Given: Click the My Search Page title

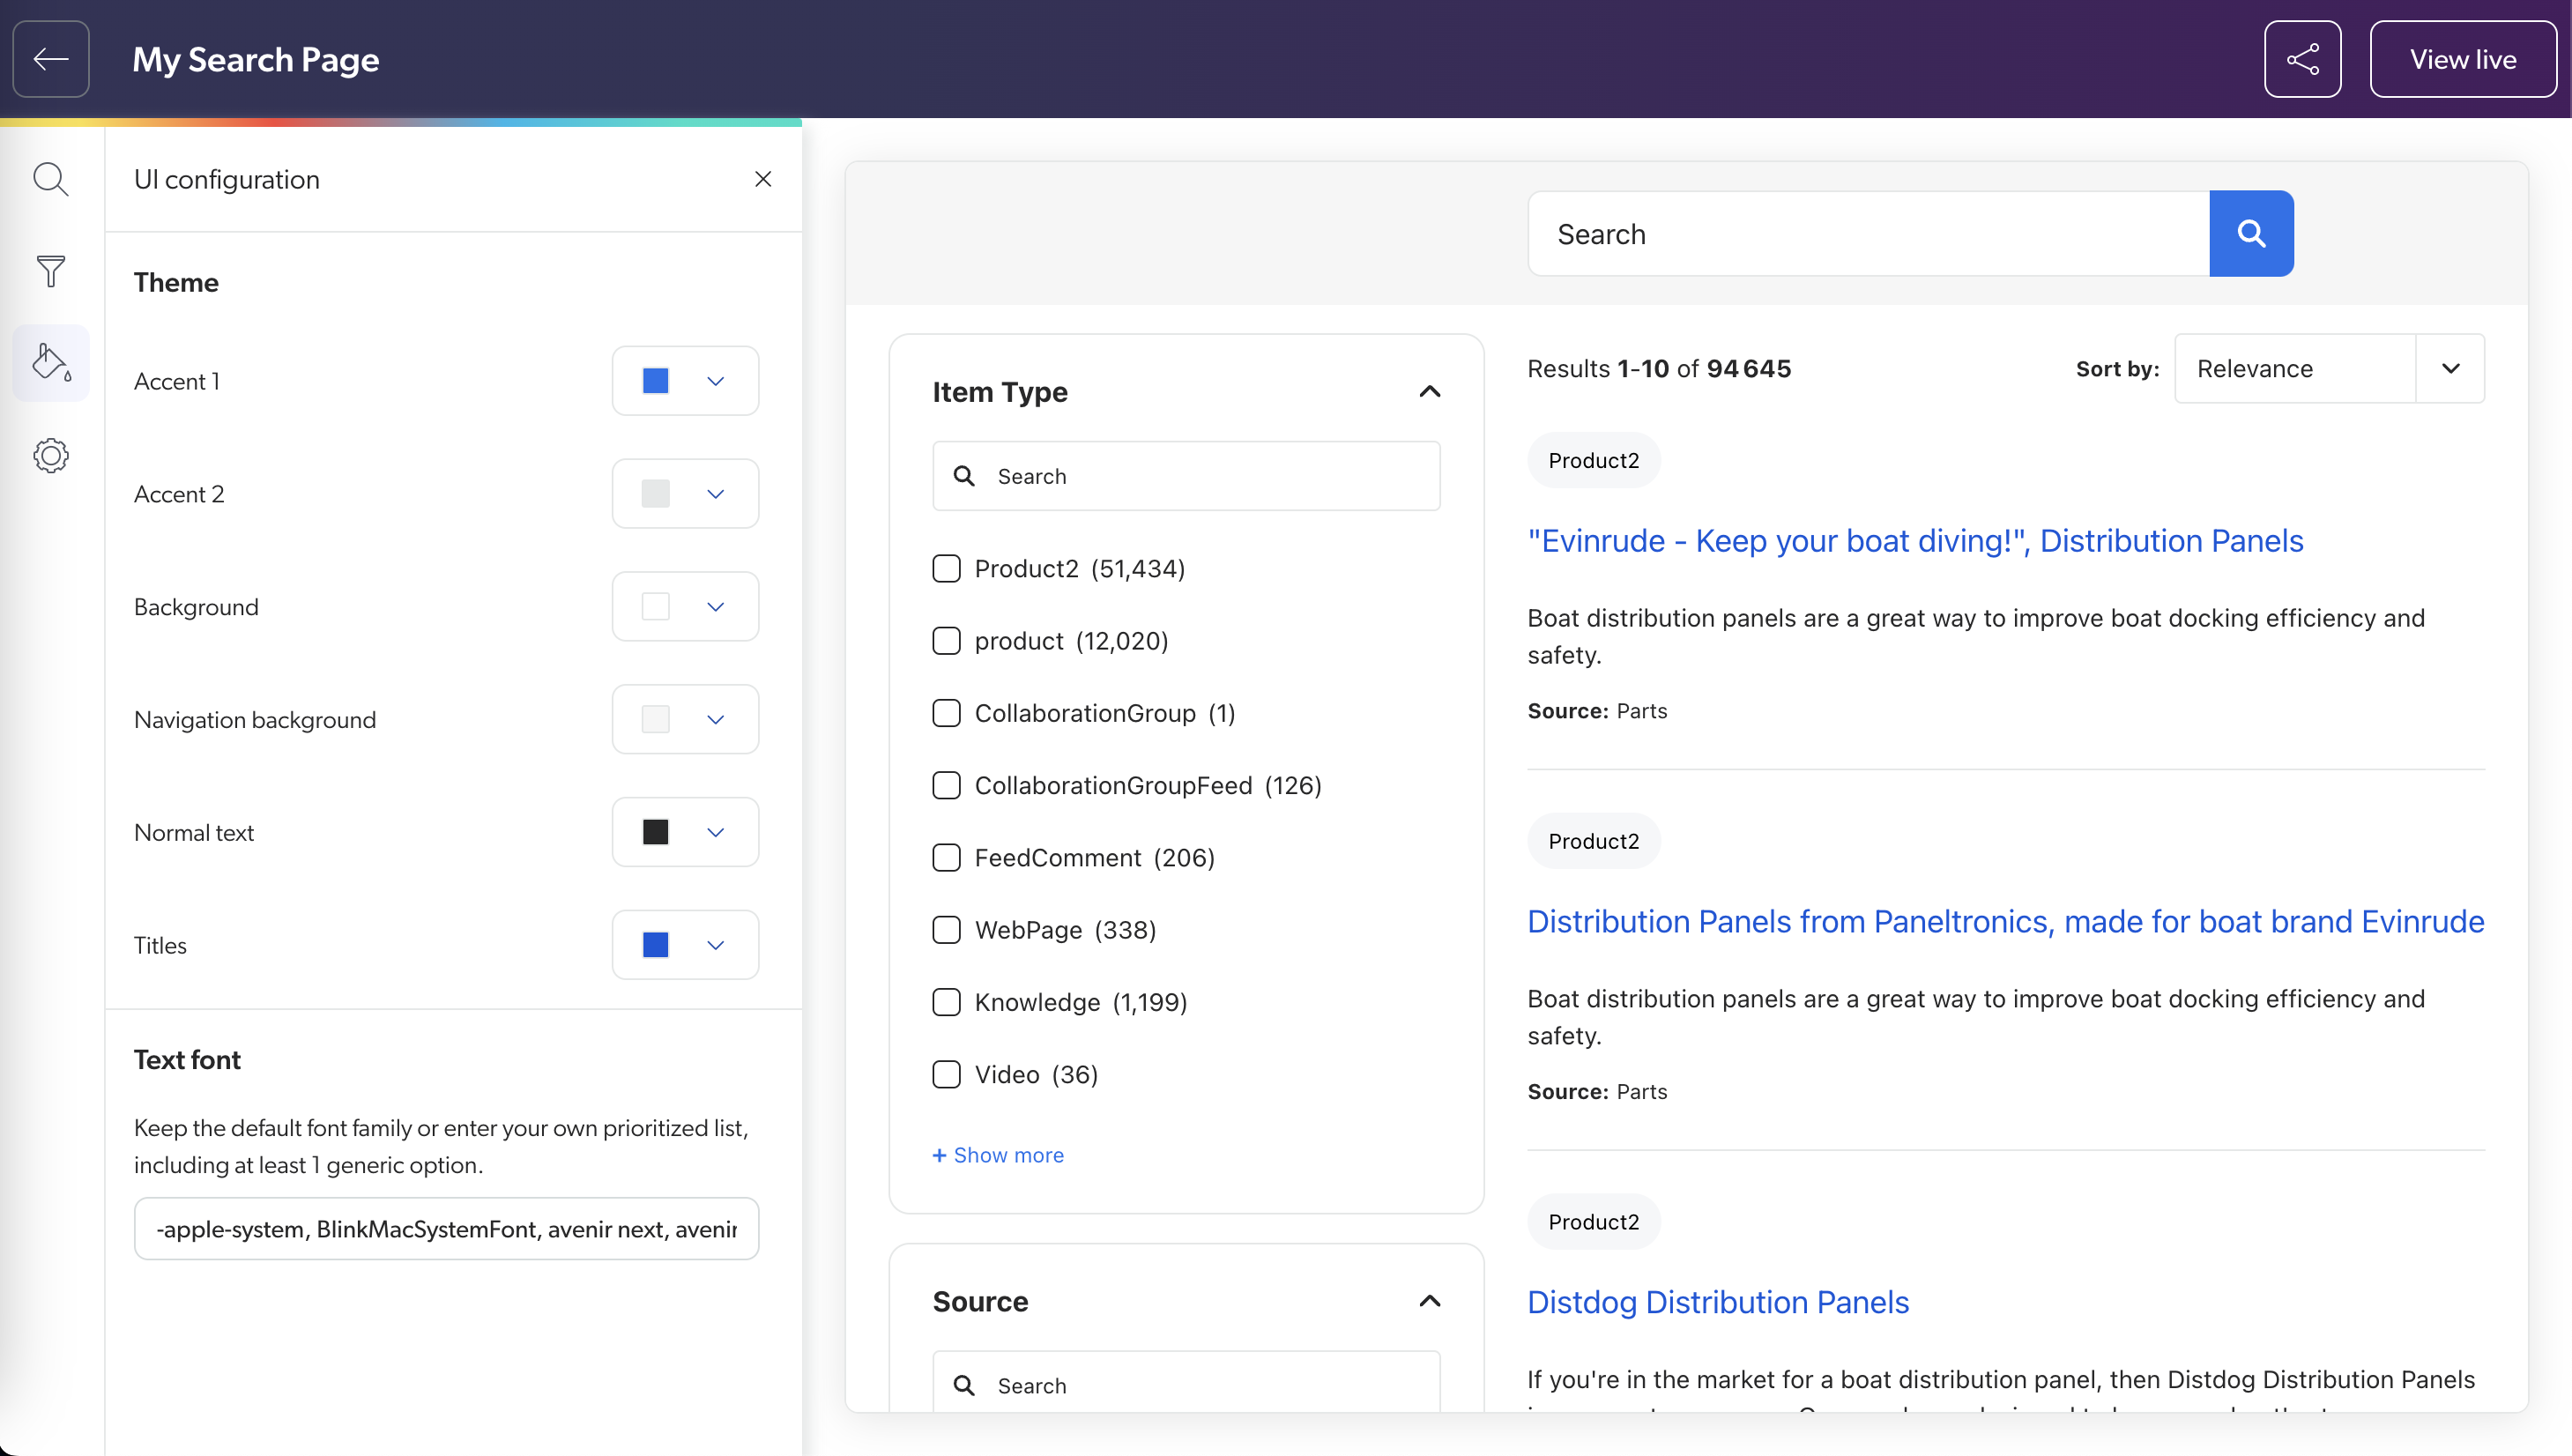Looking at the screenshot, I should coord(256,59).
